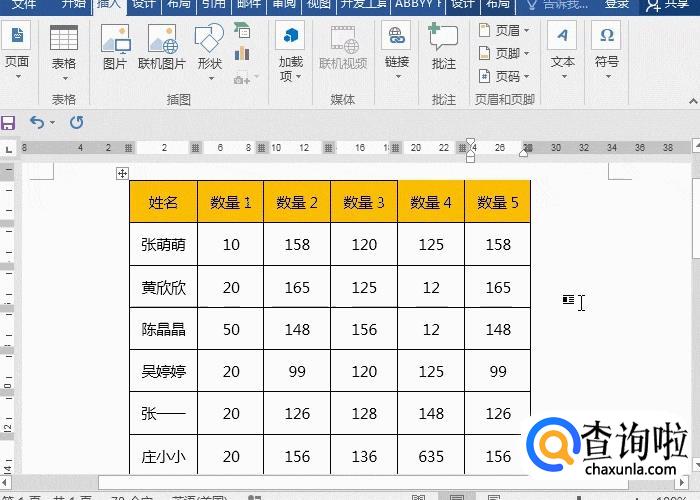Redo the last action

[x=77, y=122]
